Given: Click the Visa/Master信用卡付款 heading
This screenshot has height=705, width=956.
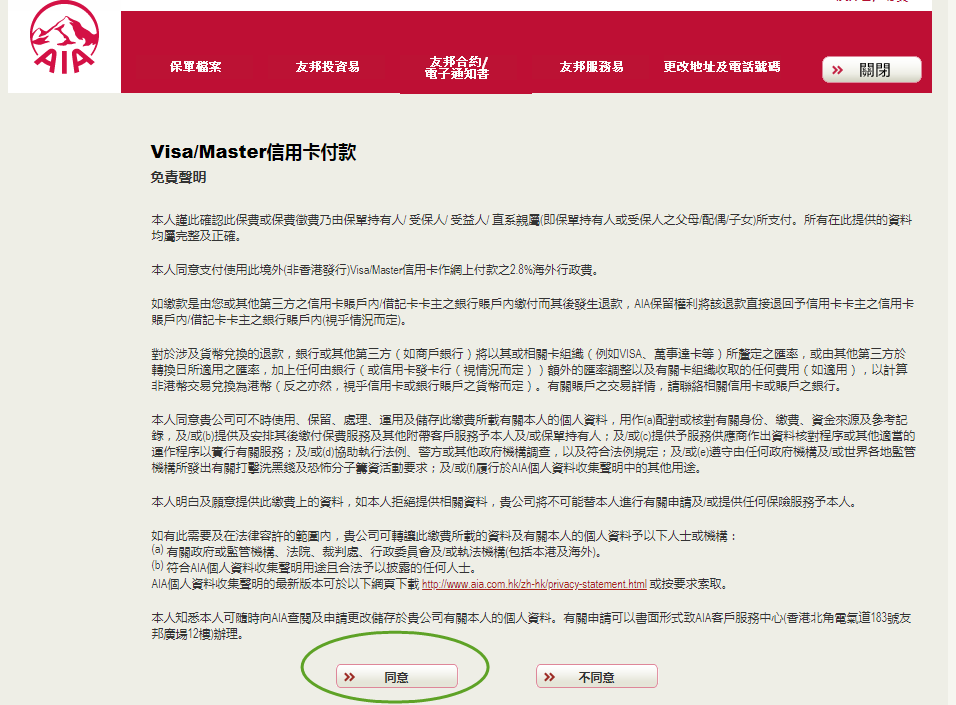Looking at the screenshot, I should click(x=254, y=152).
